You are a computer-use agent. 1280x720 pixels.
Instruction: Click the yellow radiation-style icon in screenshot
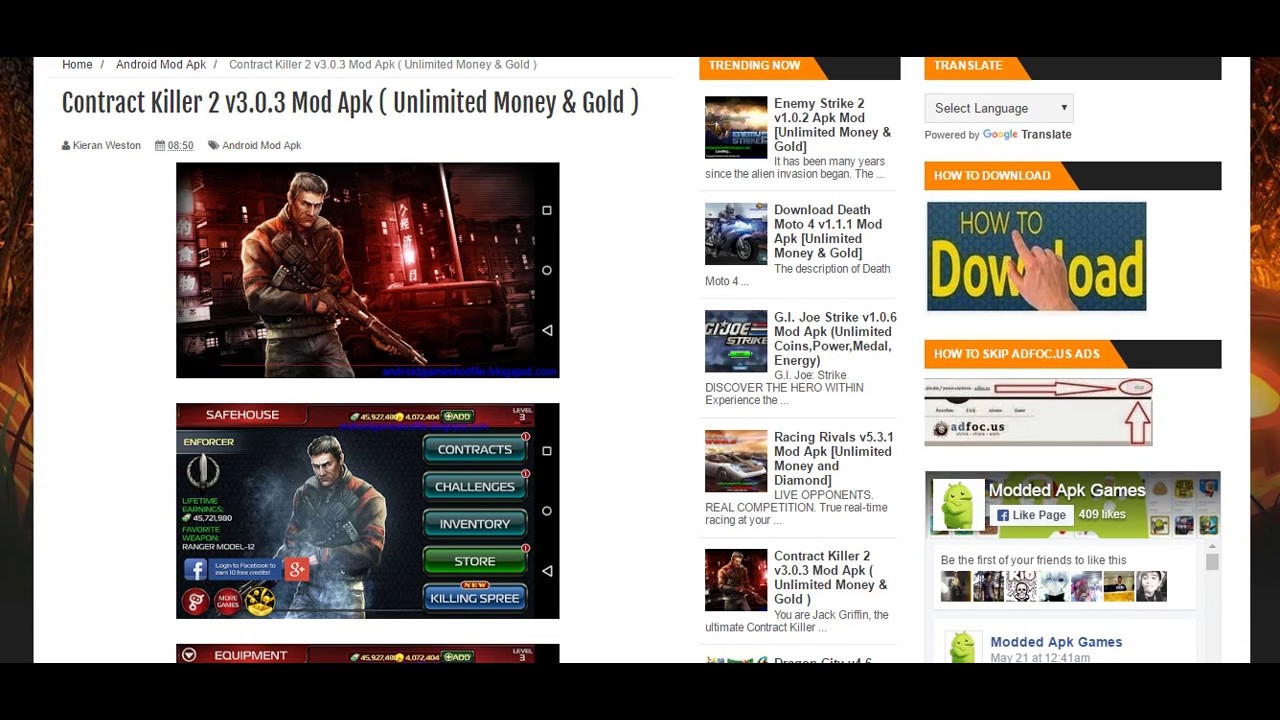(x=259, y=600)
